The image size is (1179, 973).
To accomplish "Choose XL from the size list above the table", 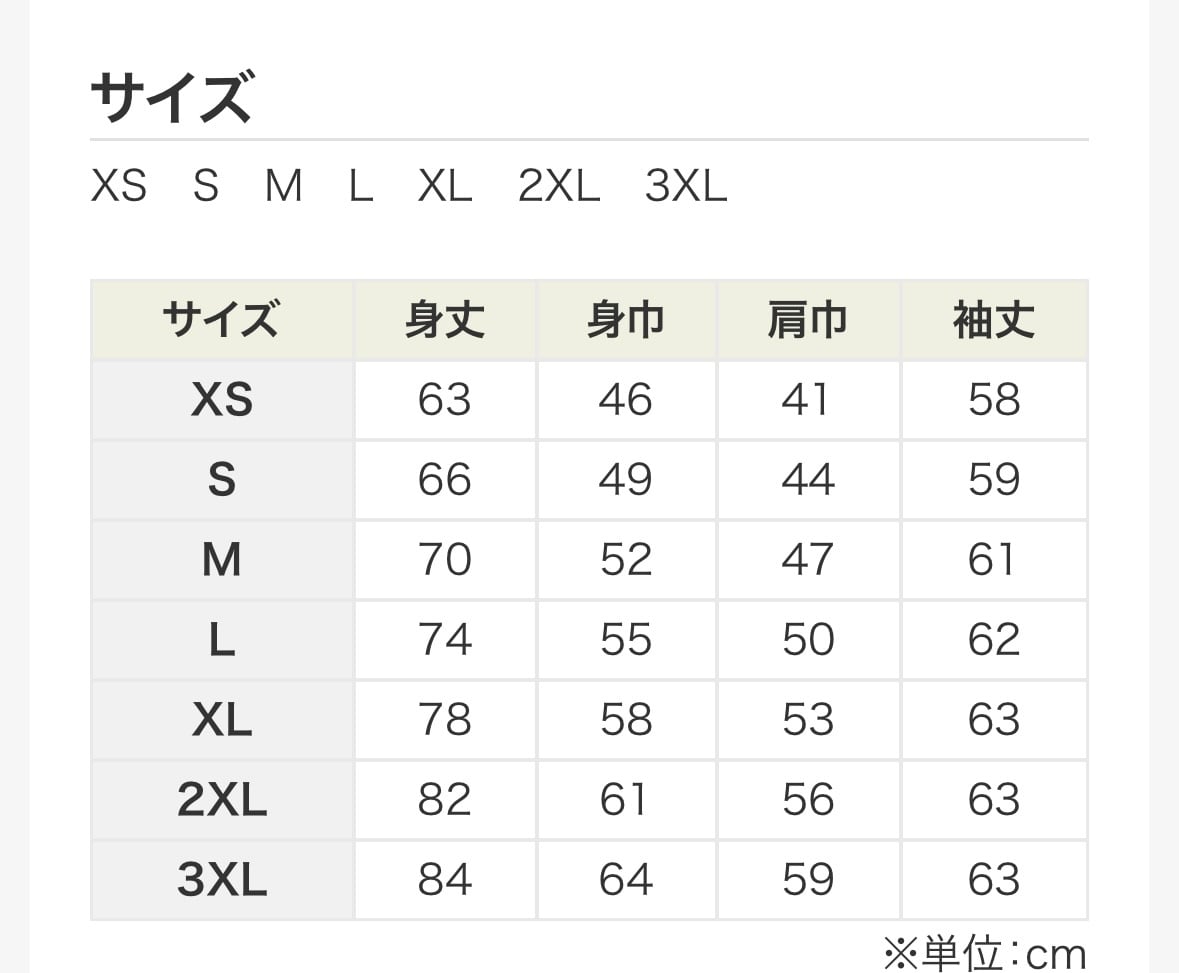I will [445, 186].
